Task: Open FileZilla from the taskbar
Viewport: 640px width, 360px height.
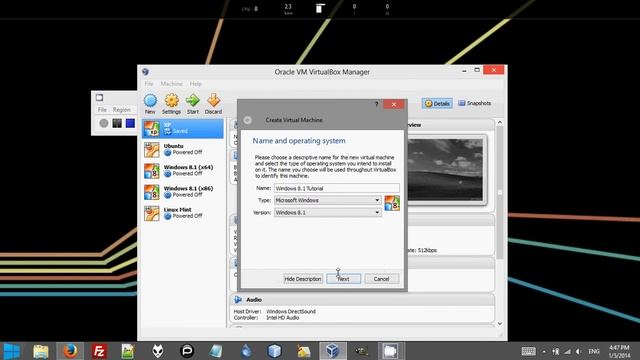Action: point(99,351)
